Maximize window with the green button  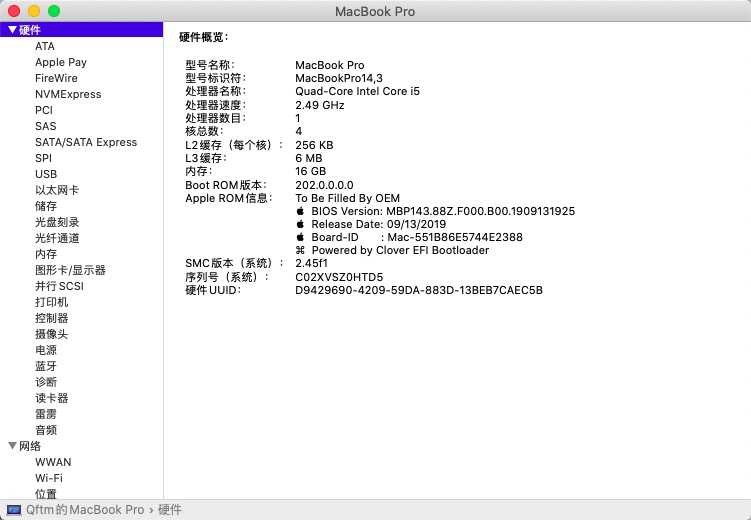click(54, 11)
